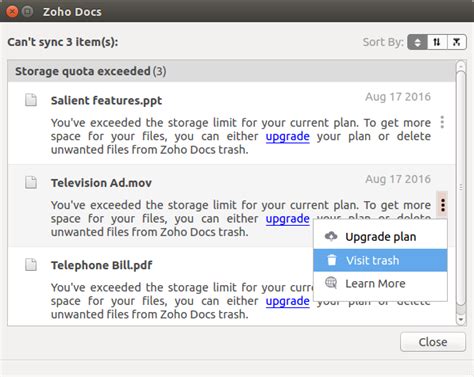Image resolution: width=474 pixels, height=377 pixels.
Task: Open options menu for Salient features.ppt
Action: [x=442, y=122]
